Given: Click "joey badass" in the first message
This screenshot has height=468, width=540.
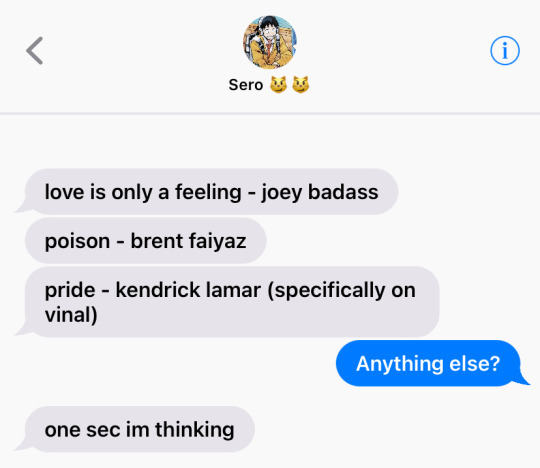Looking at the screenshot, I should pos(320,192).
